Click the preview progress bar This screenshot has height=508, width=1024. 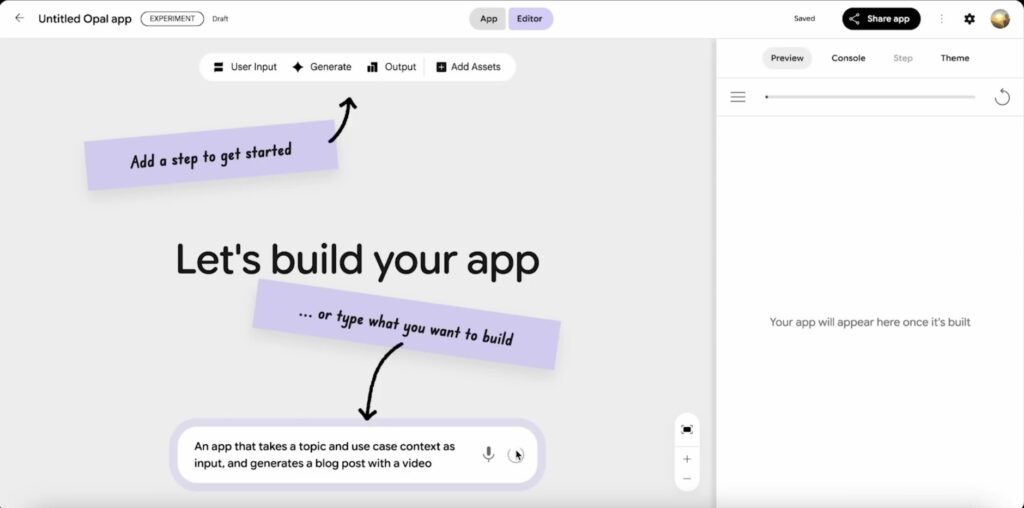(870, 97)
